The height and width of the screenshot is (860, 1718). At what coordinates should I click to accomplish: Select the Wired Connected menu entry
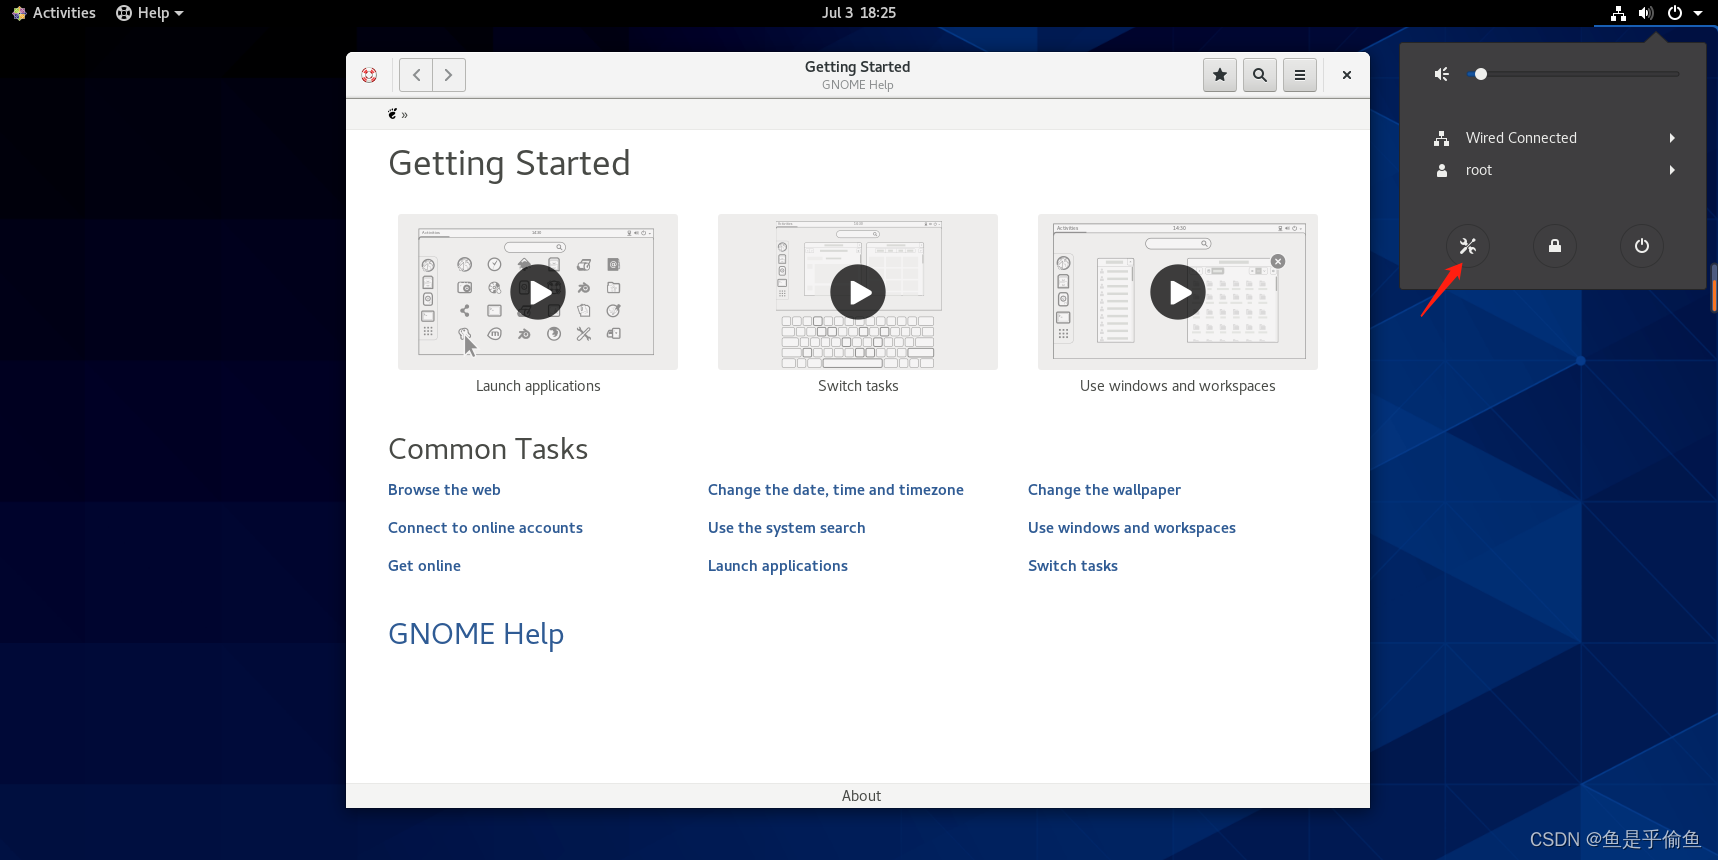(x=1553, y=138)
